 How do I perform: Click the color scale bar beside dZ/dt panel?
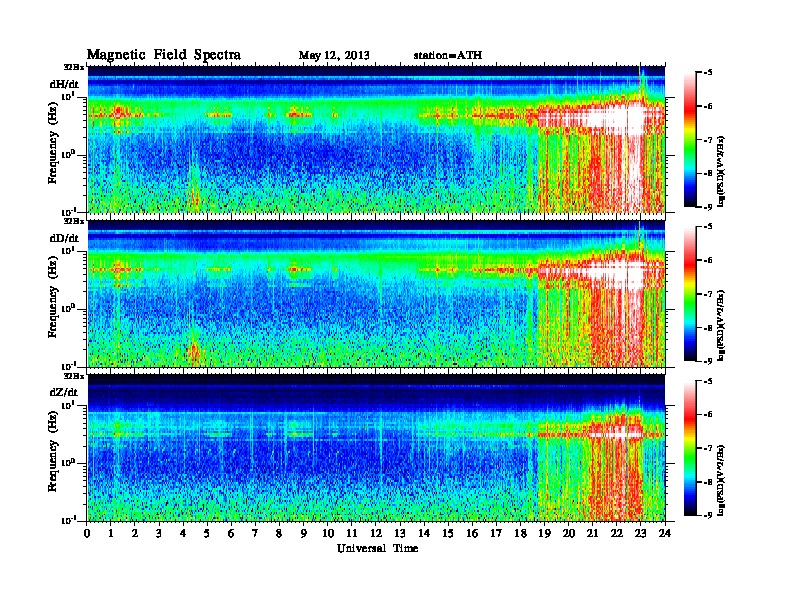690,448
